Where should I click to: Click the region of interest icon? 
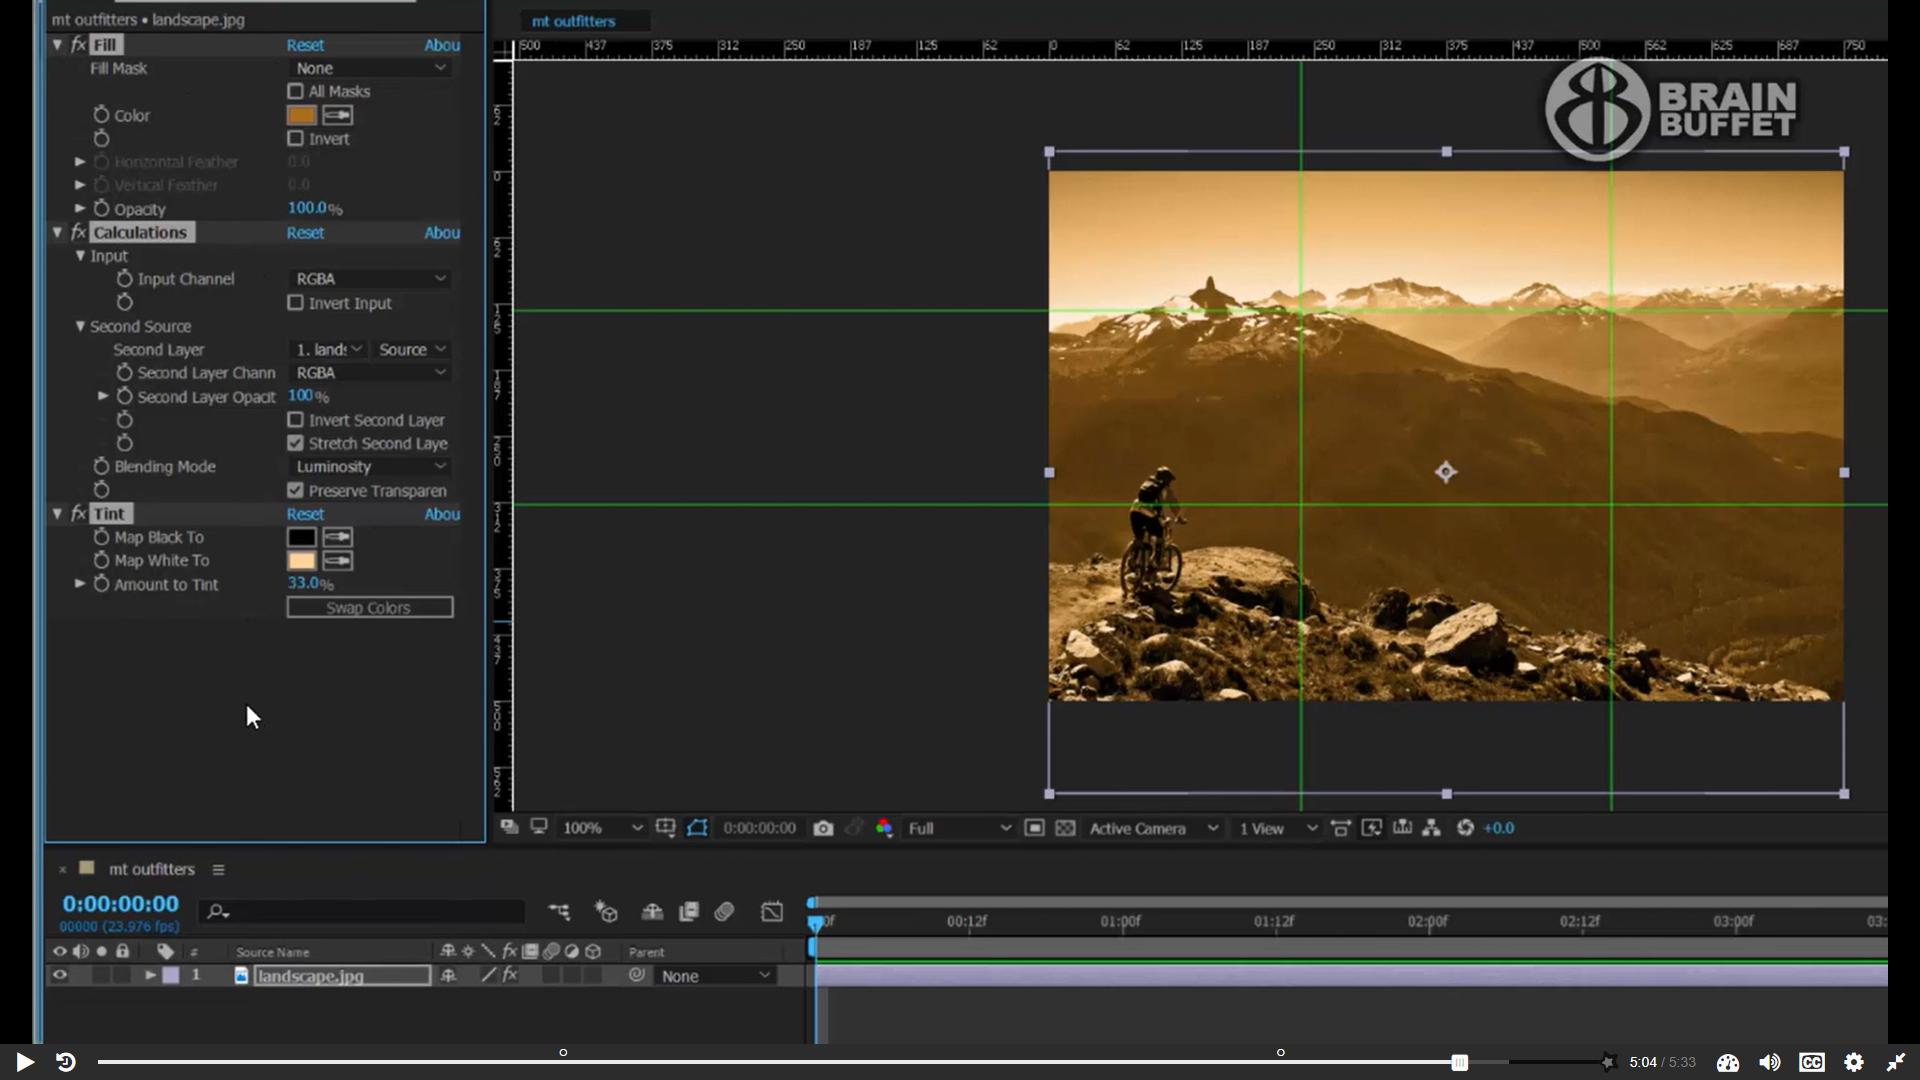click(1035, 828)
